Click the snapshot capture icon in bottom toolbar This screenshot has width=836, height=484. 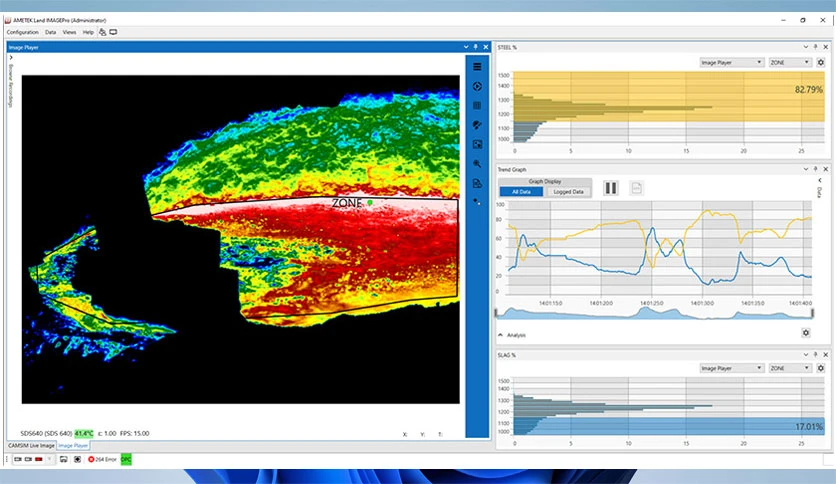click(x=77, y=459)
